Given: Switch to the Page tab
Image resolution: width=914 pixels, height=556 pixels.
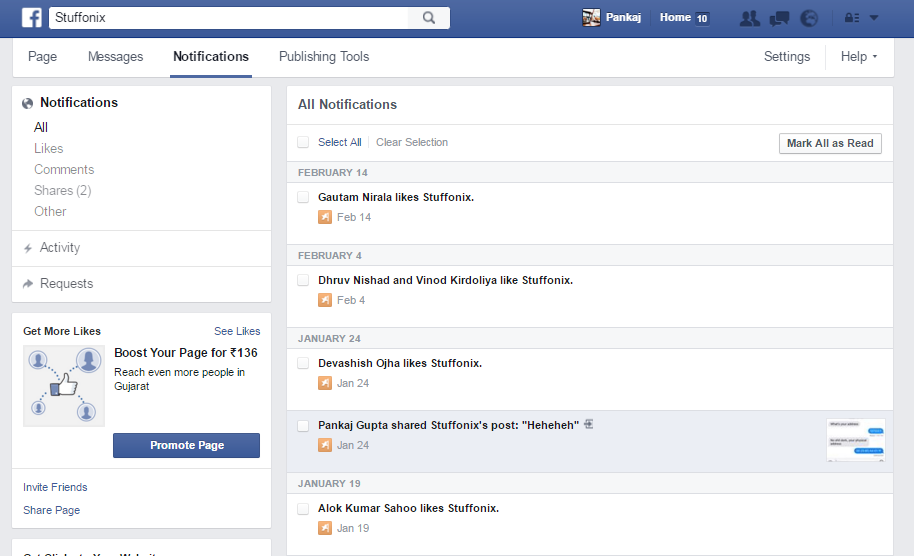Looking at the screenshot, I should tap(43, 57).
